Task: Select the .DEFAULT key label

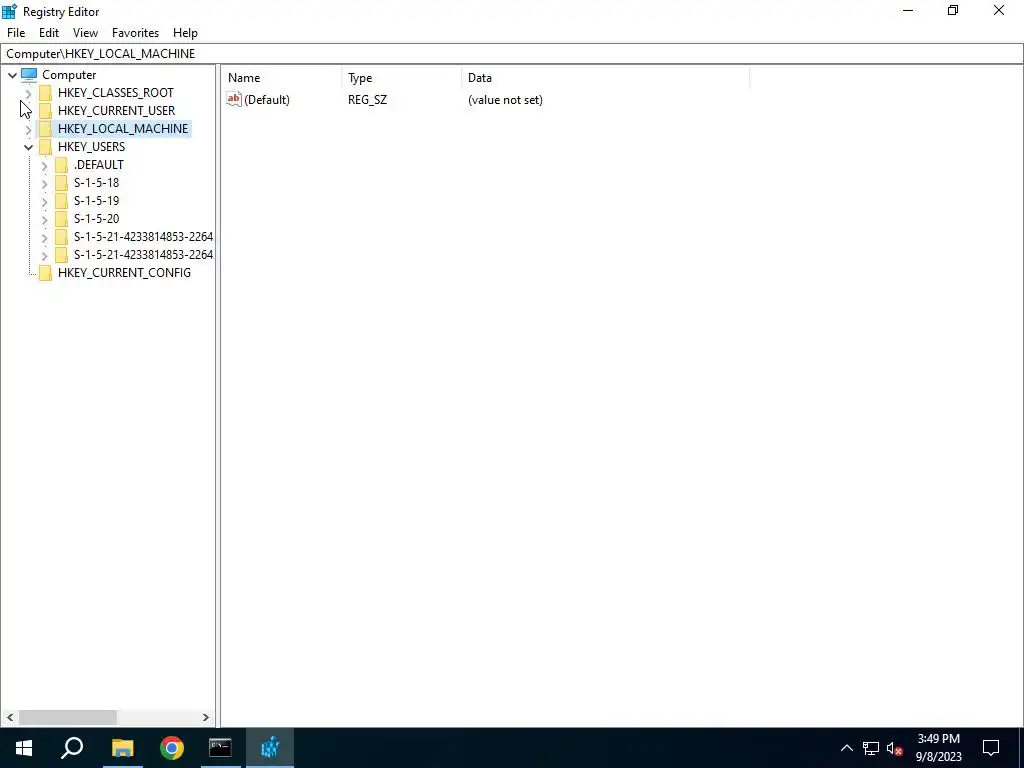Action: click(x=99, y=165)
